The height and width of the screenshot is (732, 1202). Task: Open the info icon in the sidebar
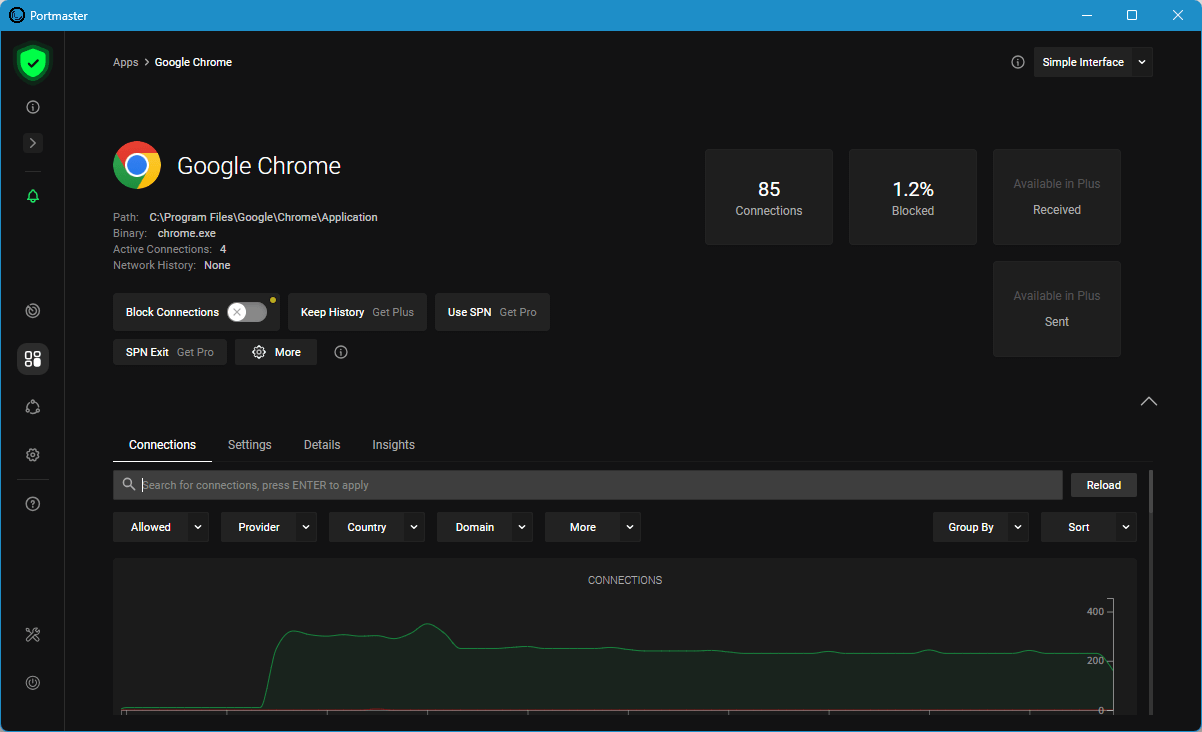[x=33, y=107]
